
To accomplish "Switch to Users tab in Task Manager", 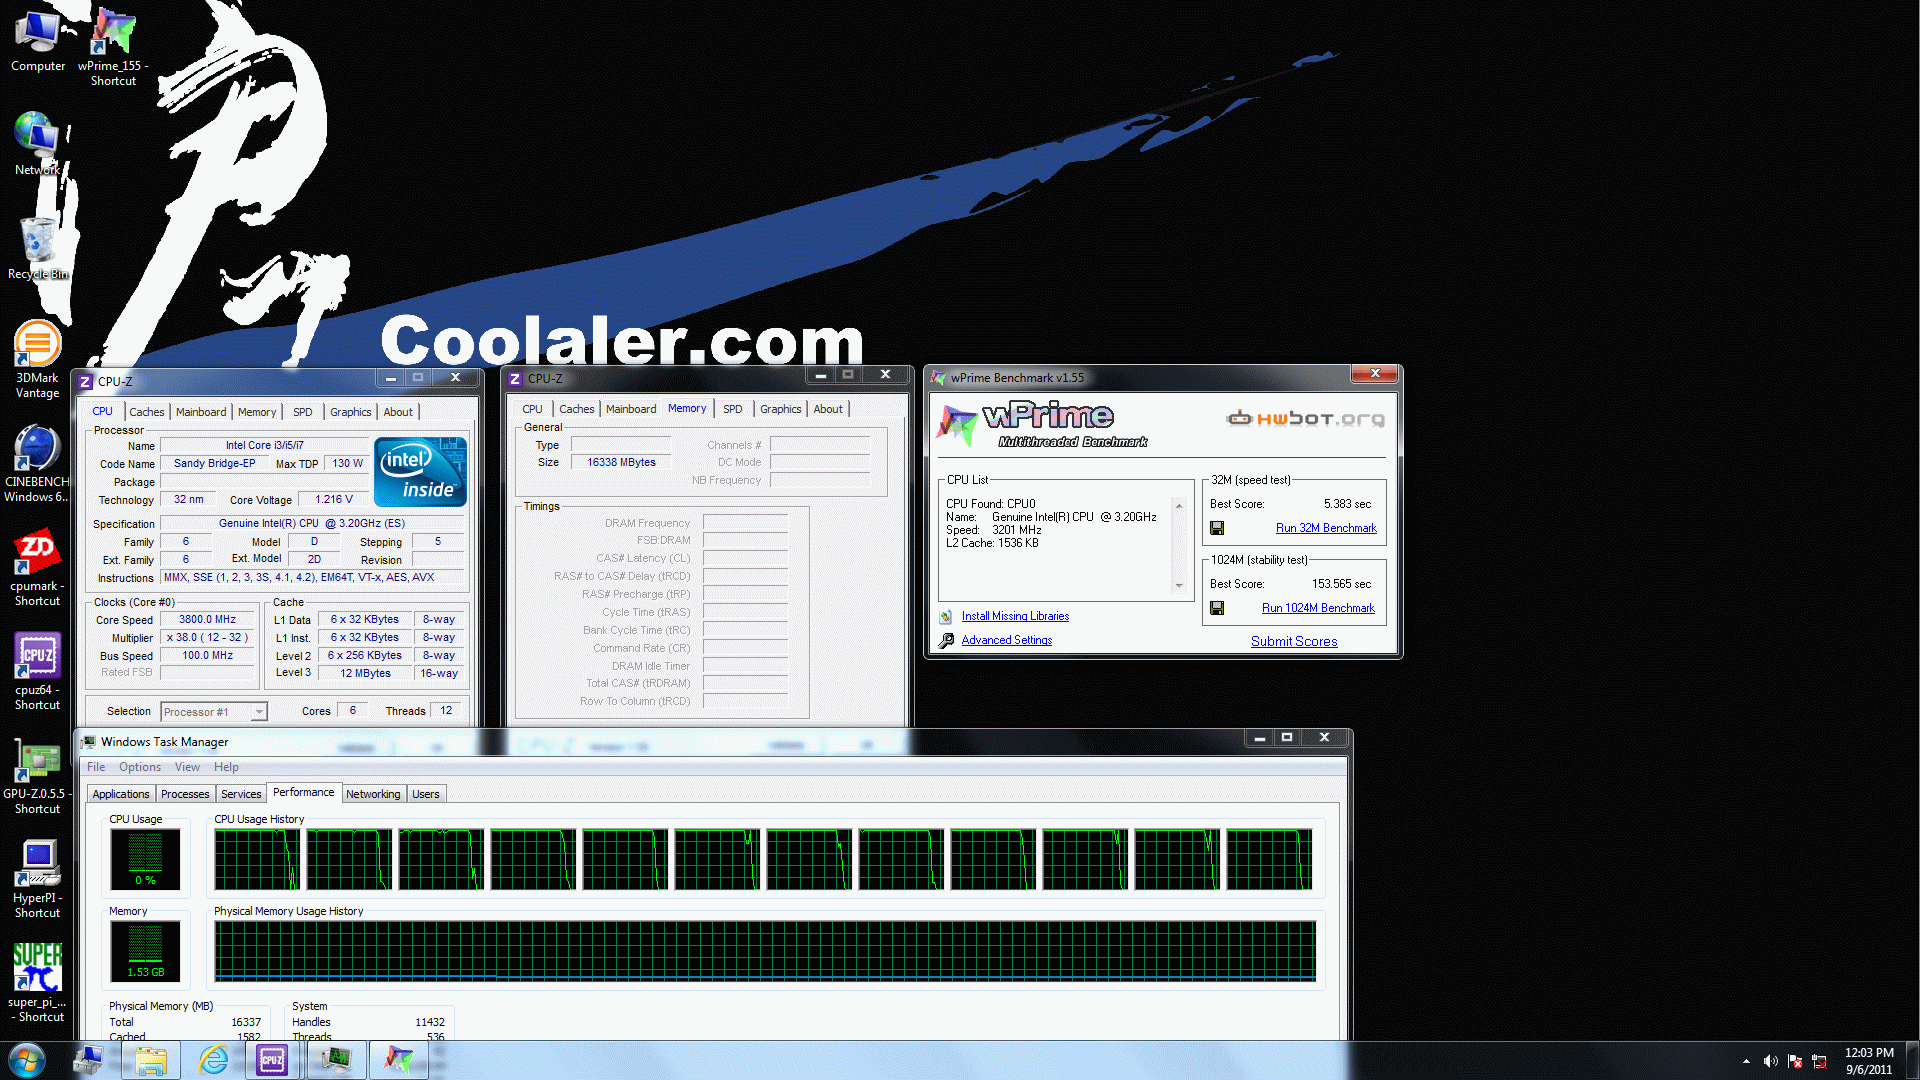I will coord(426,794).
